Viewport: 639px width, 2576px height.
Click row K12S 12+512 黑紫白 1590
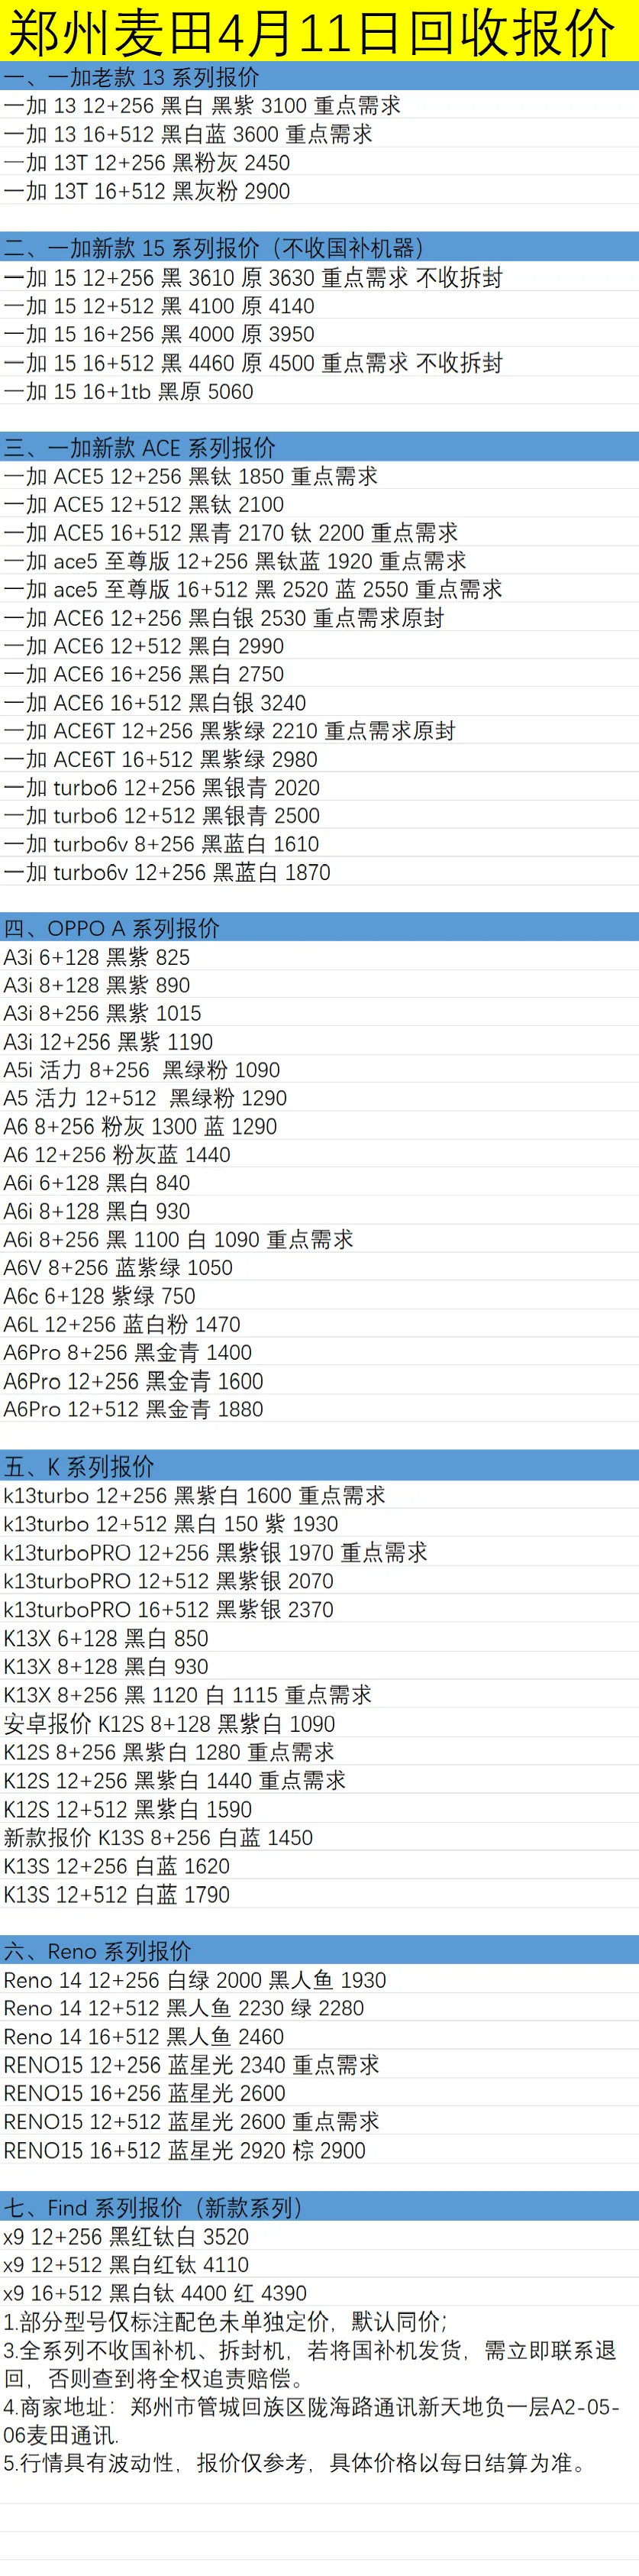coord(319,1809)
